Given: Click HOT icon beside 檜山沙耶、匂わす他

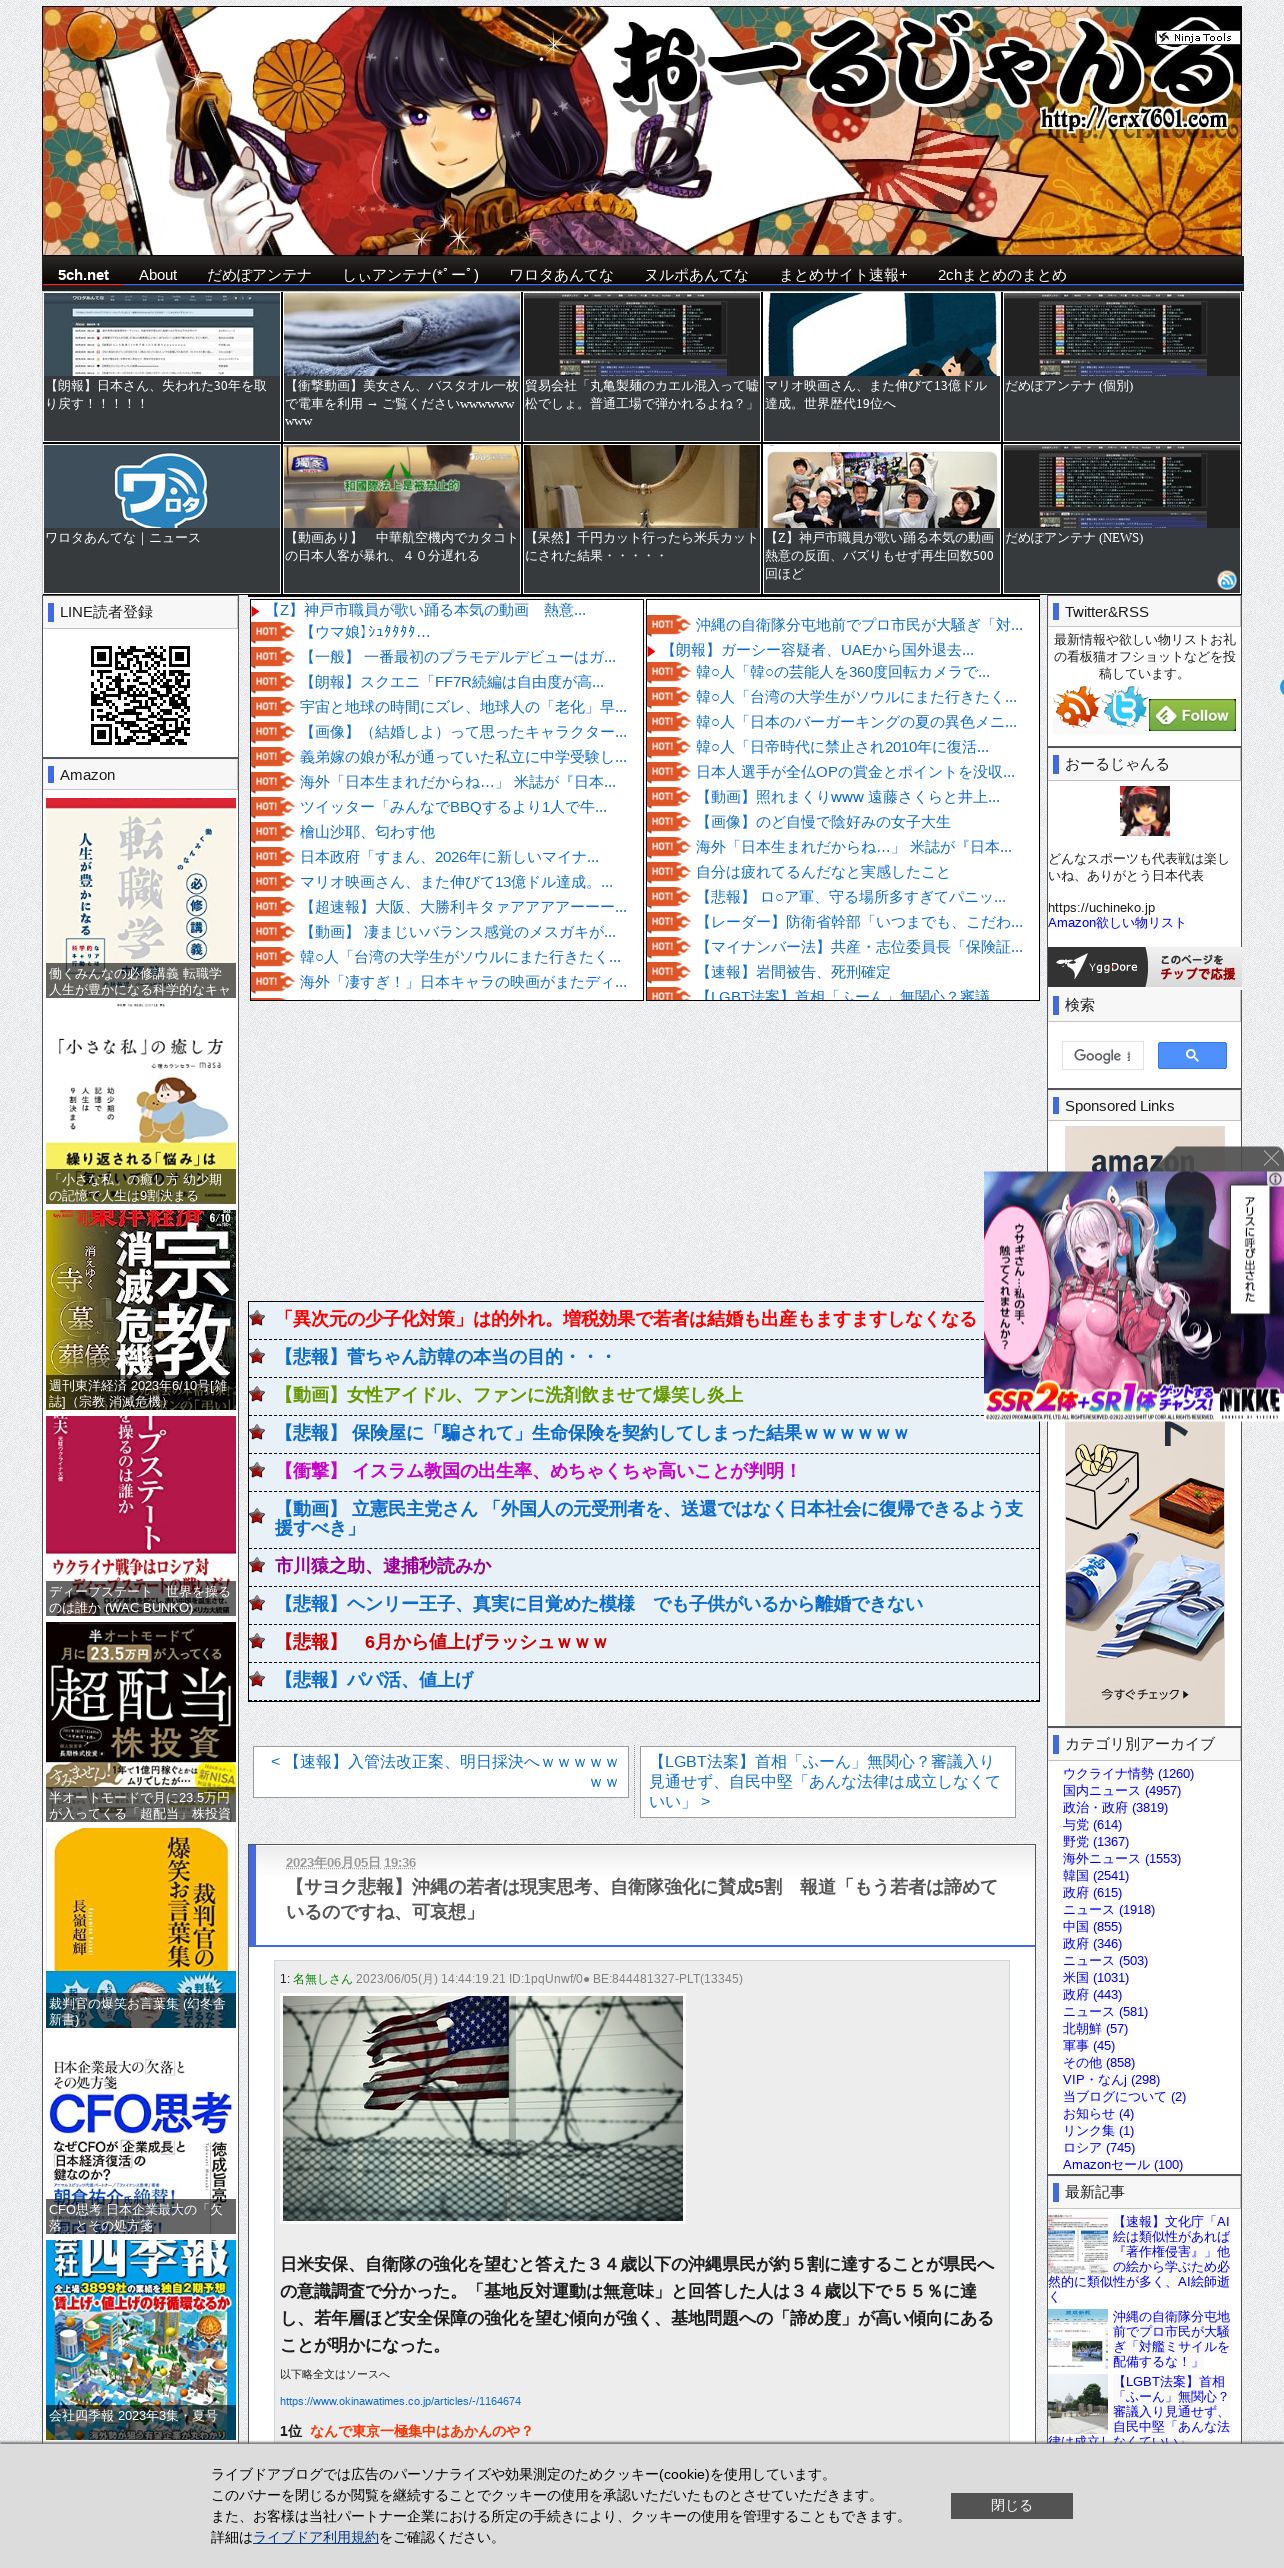Looking at the screenshot, I should [272, 832].
